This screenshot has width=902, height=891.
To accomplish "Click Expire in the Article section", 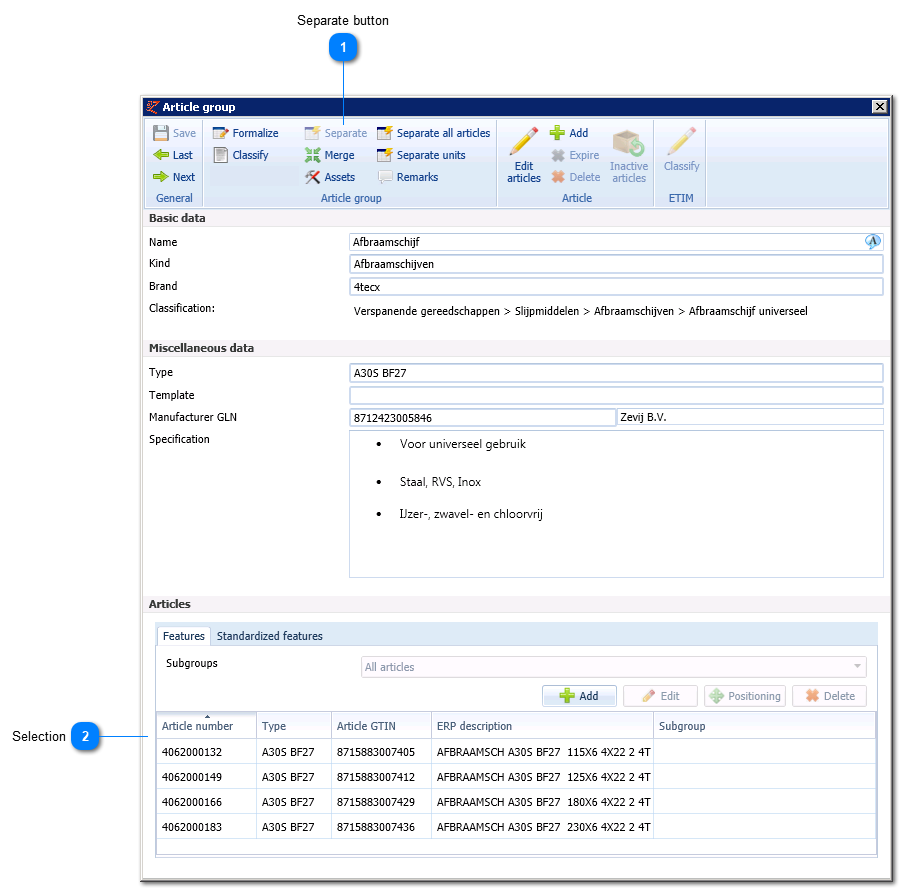I will 575,155.
